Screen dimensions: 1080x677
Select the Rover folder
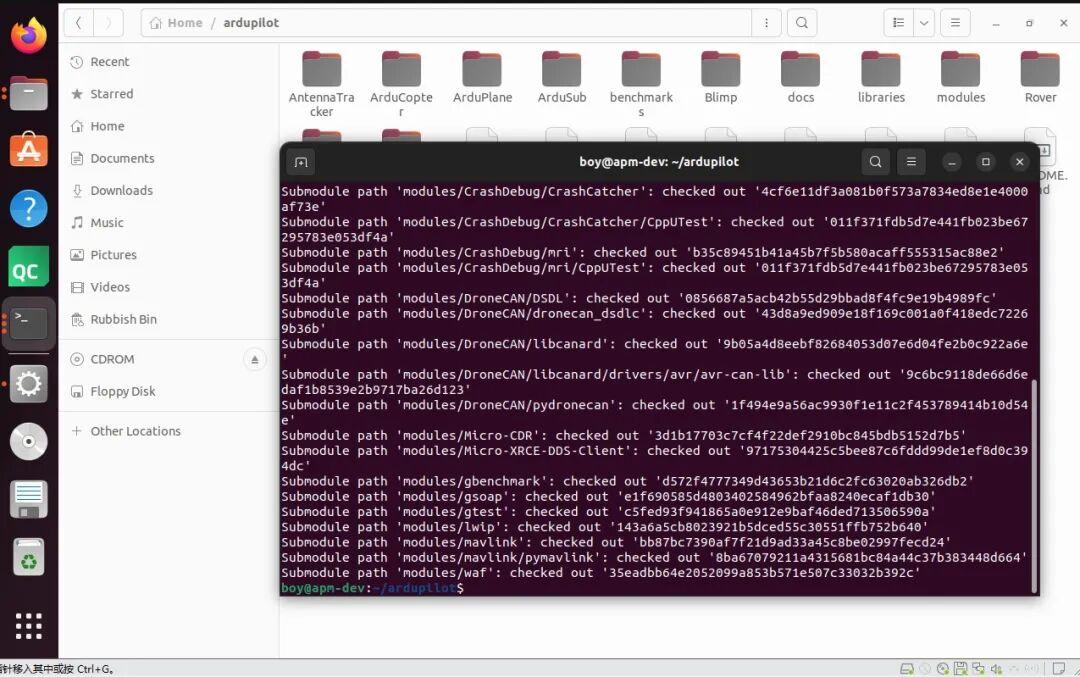(x=1040, y=77)
